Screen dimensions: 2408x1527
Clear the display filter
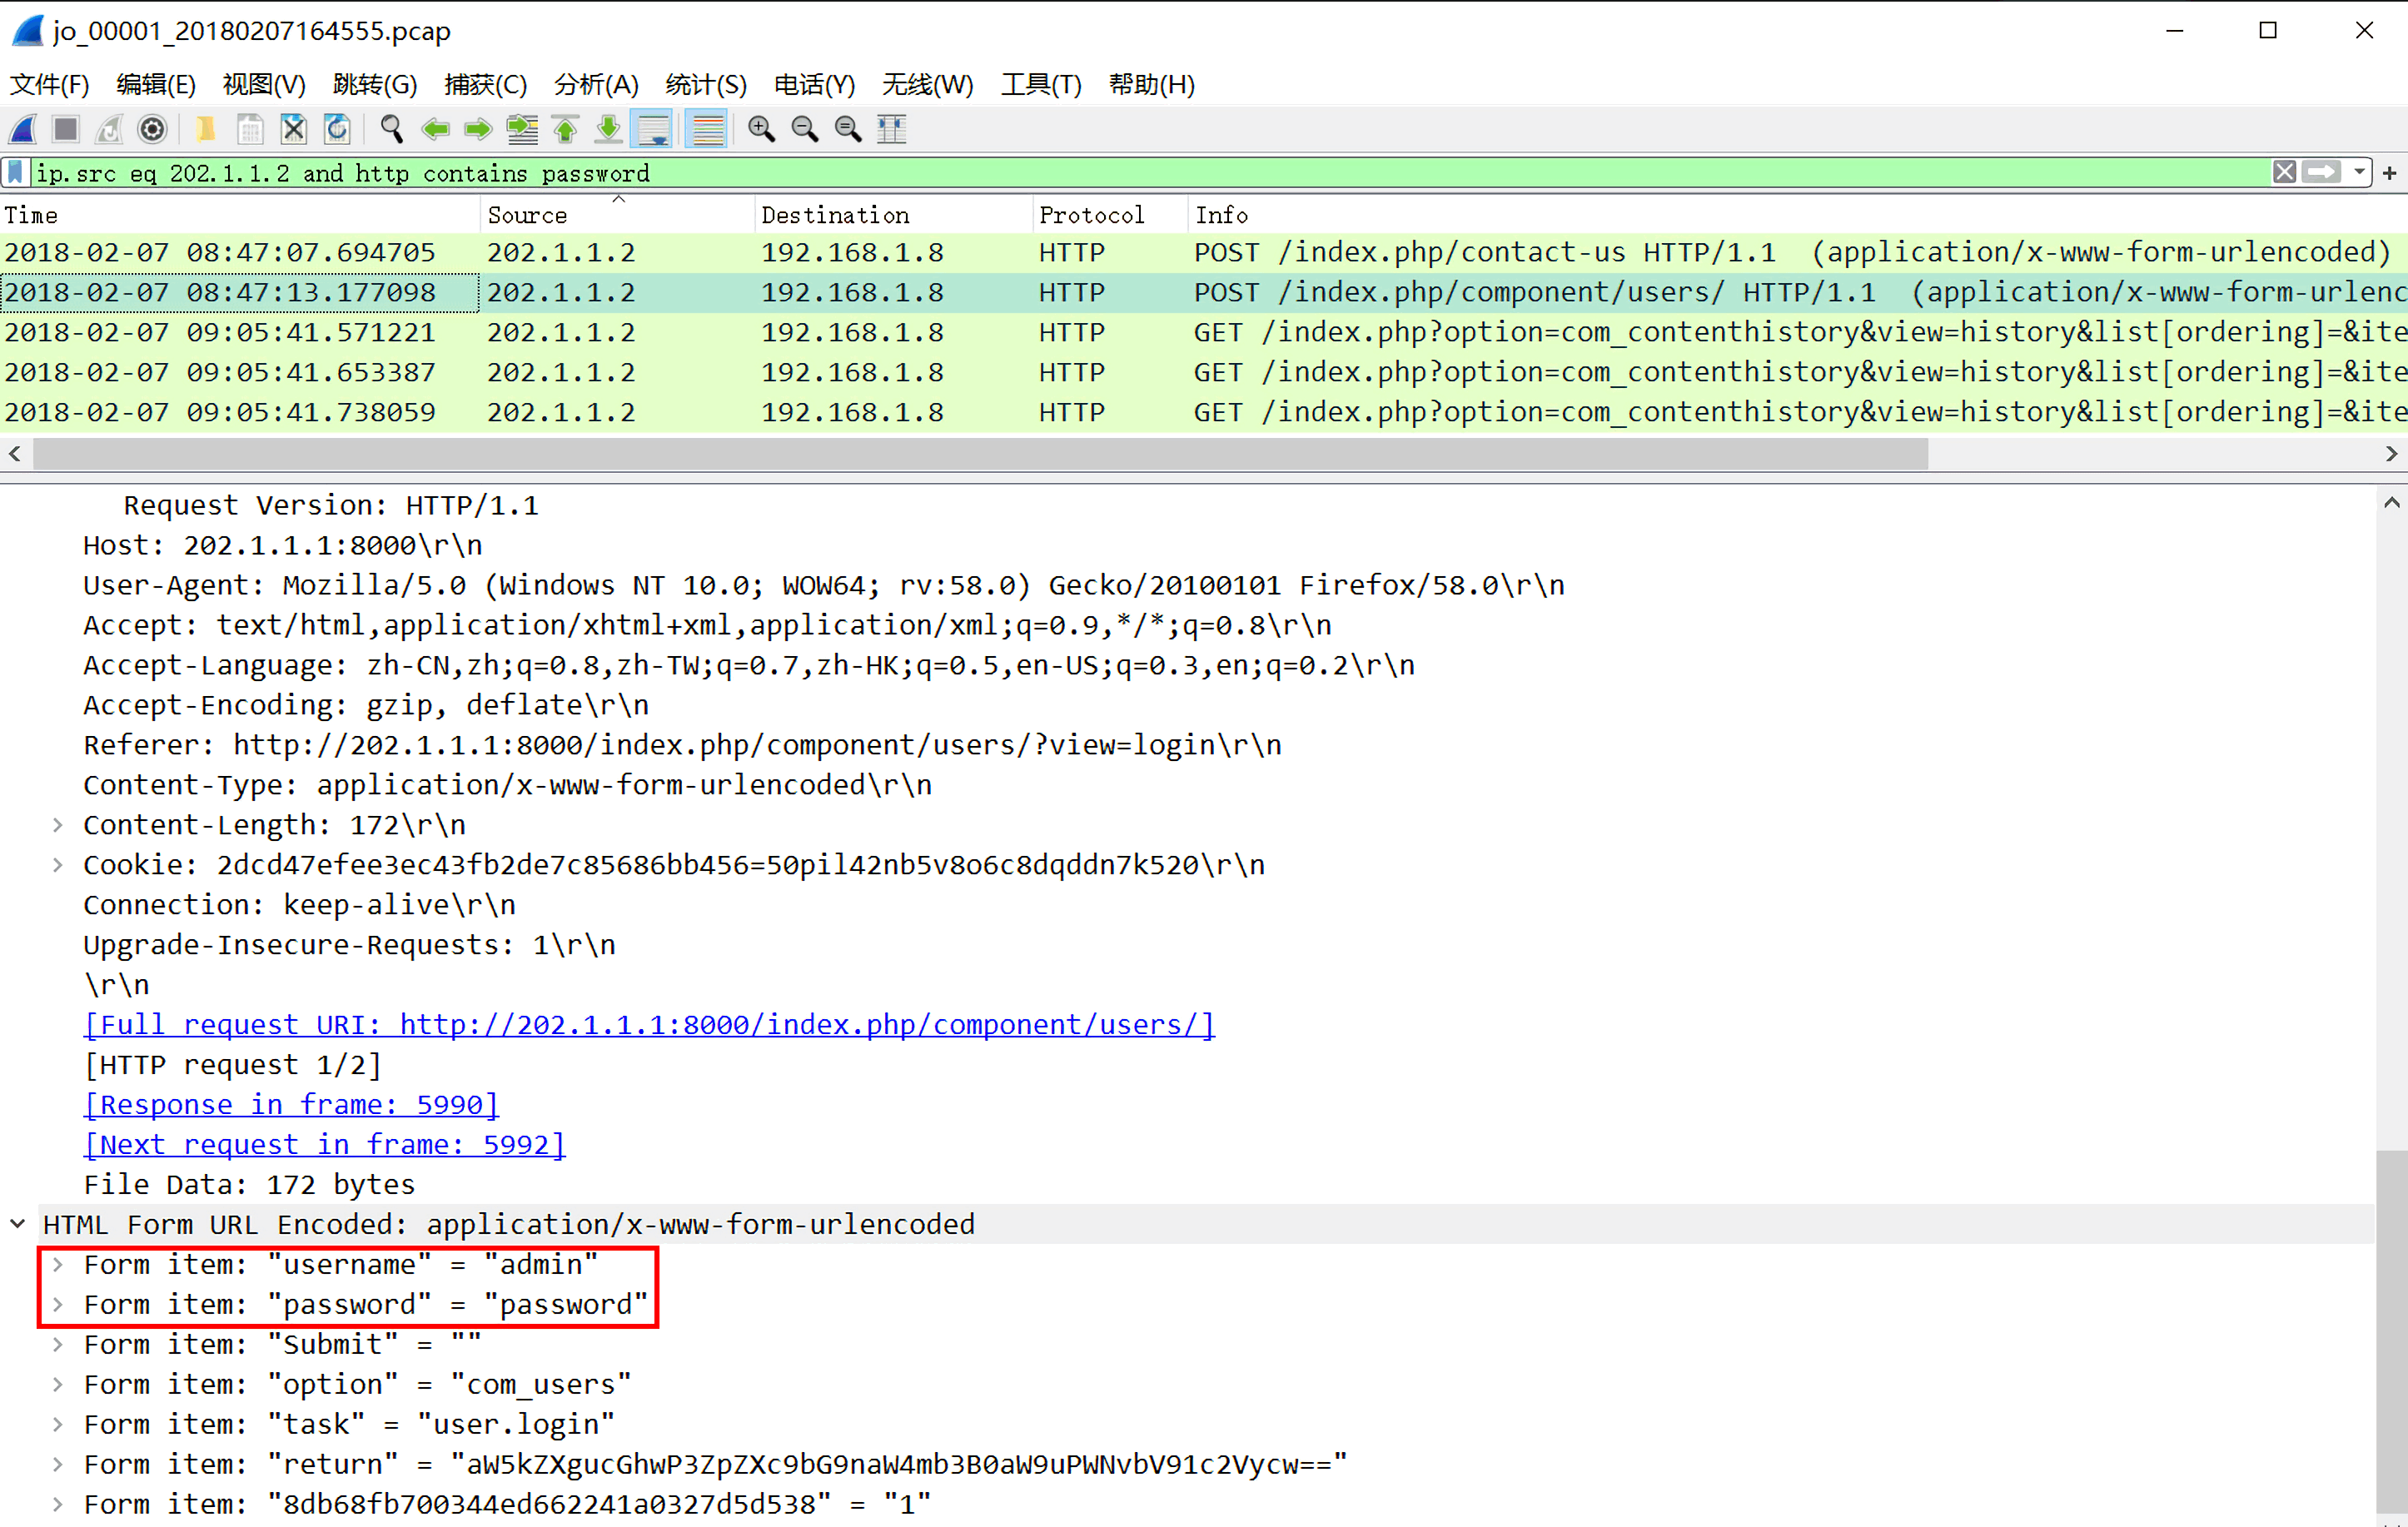pyautogui.click(x=2284, y=172)
